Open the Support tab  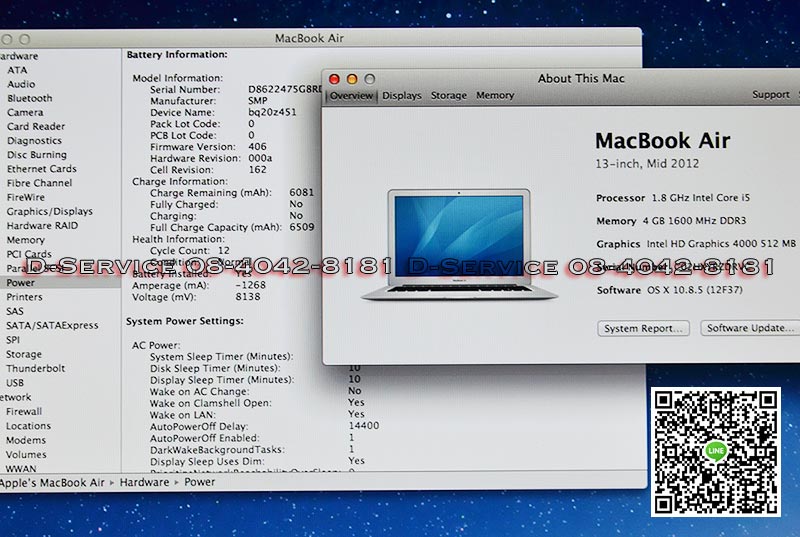click(770, 95)
